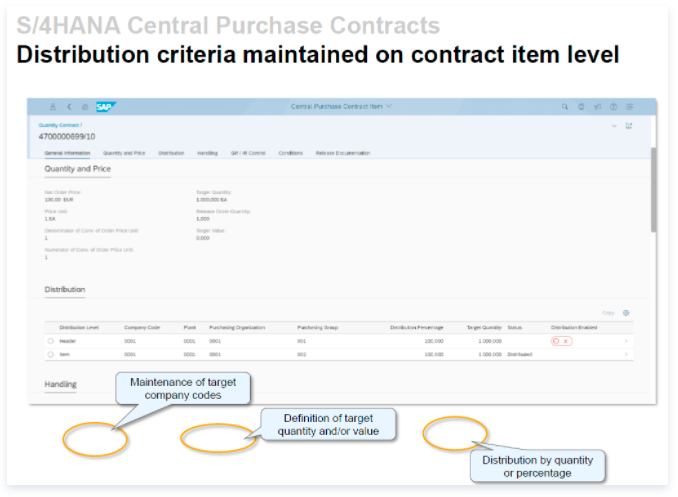Switch to Quantity and Price tab

coord(124,153)
